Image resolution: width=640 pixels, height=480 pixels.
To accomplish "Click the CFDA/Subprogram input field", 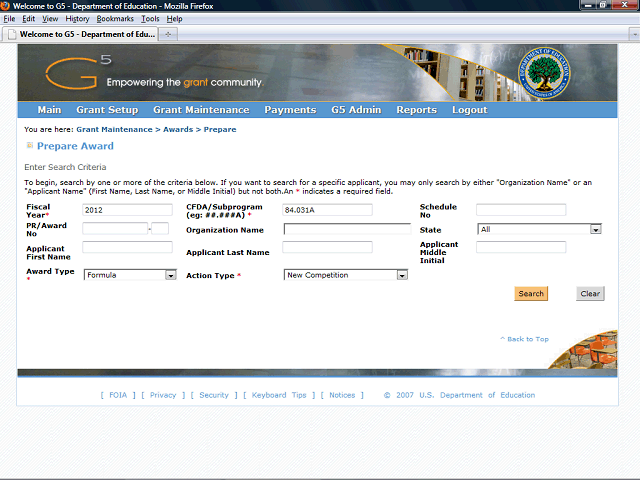I will click(x=327, y=210).
